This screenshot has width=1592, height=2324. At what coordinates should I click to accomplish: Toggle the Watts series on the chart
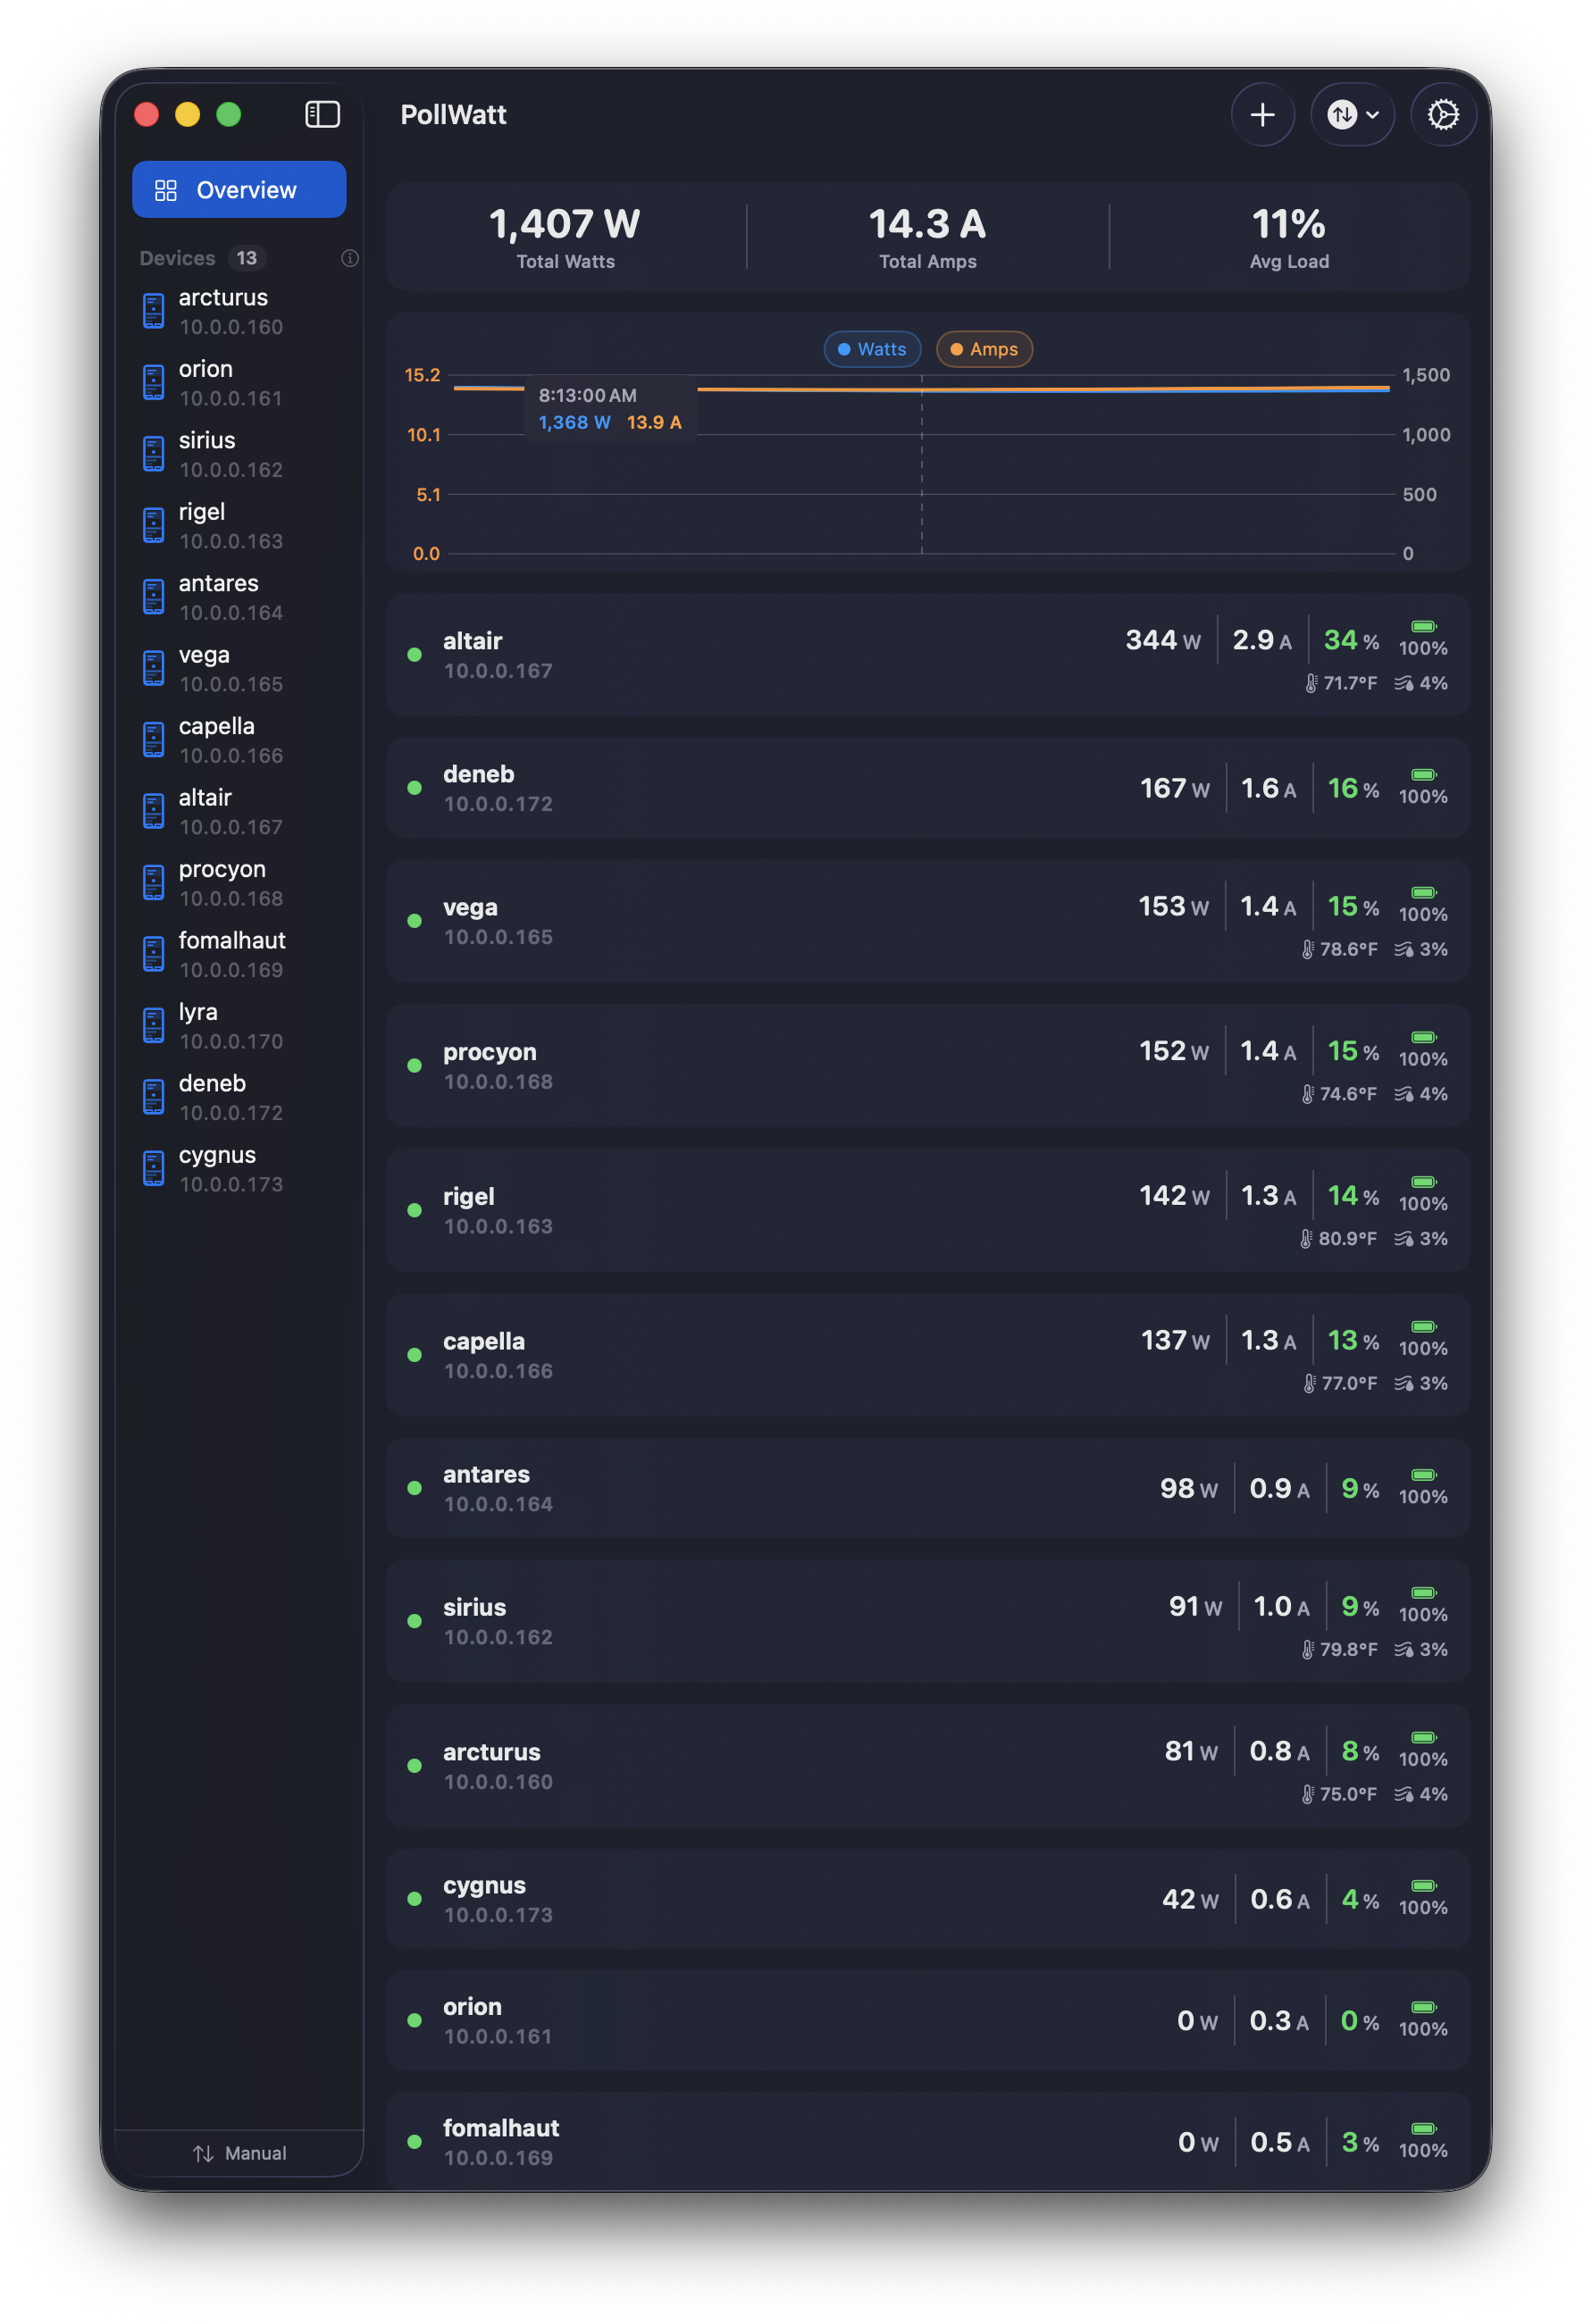[x=871, y=349]
